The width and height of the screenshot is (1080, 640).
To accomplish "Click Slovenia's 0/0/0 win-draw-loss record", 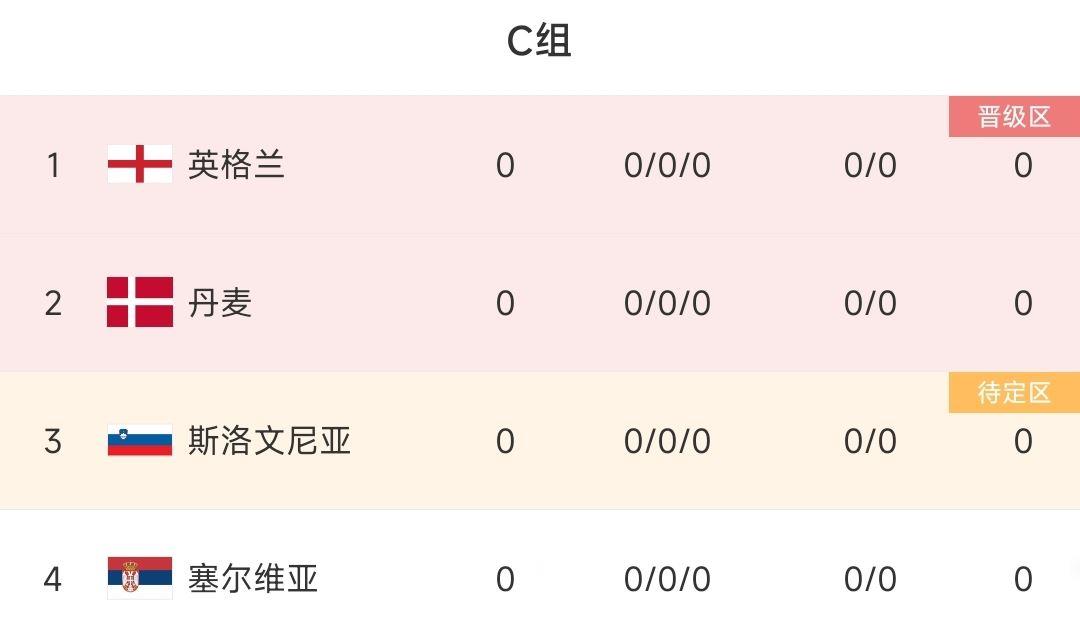I will pyautogui.click(x=667, y=440).
